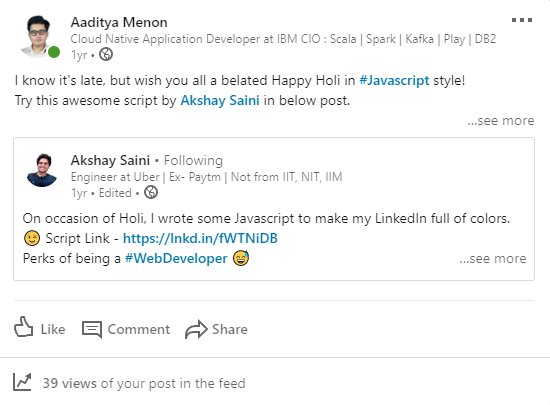Click the Following label next to Akshay Saini
Viewport: 550px width, 405px height.
pyautogui.click(x=193, y=161)
